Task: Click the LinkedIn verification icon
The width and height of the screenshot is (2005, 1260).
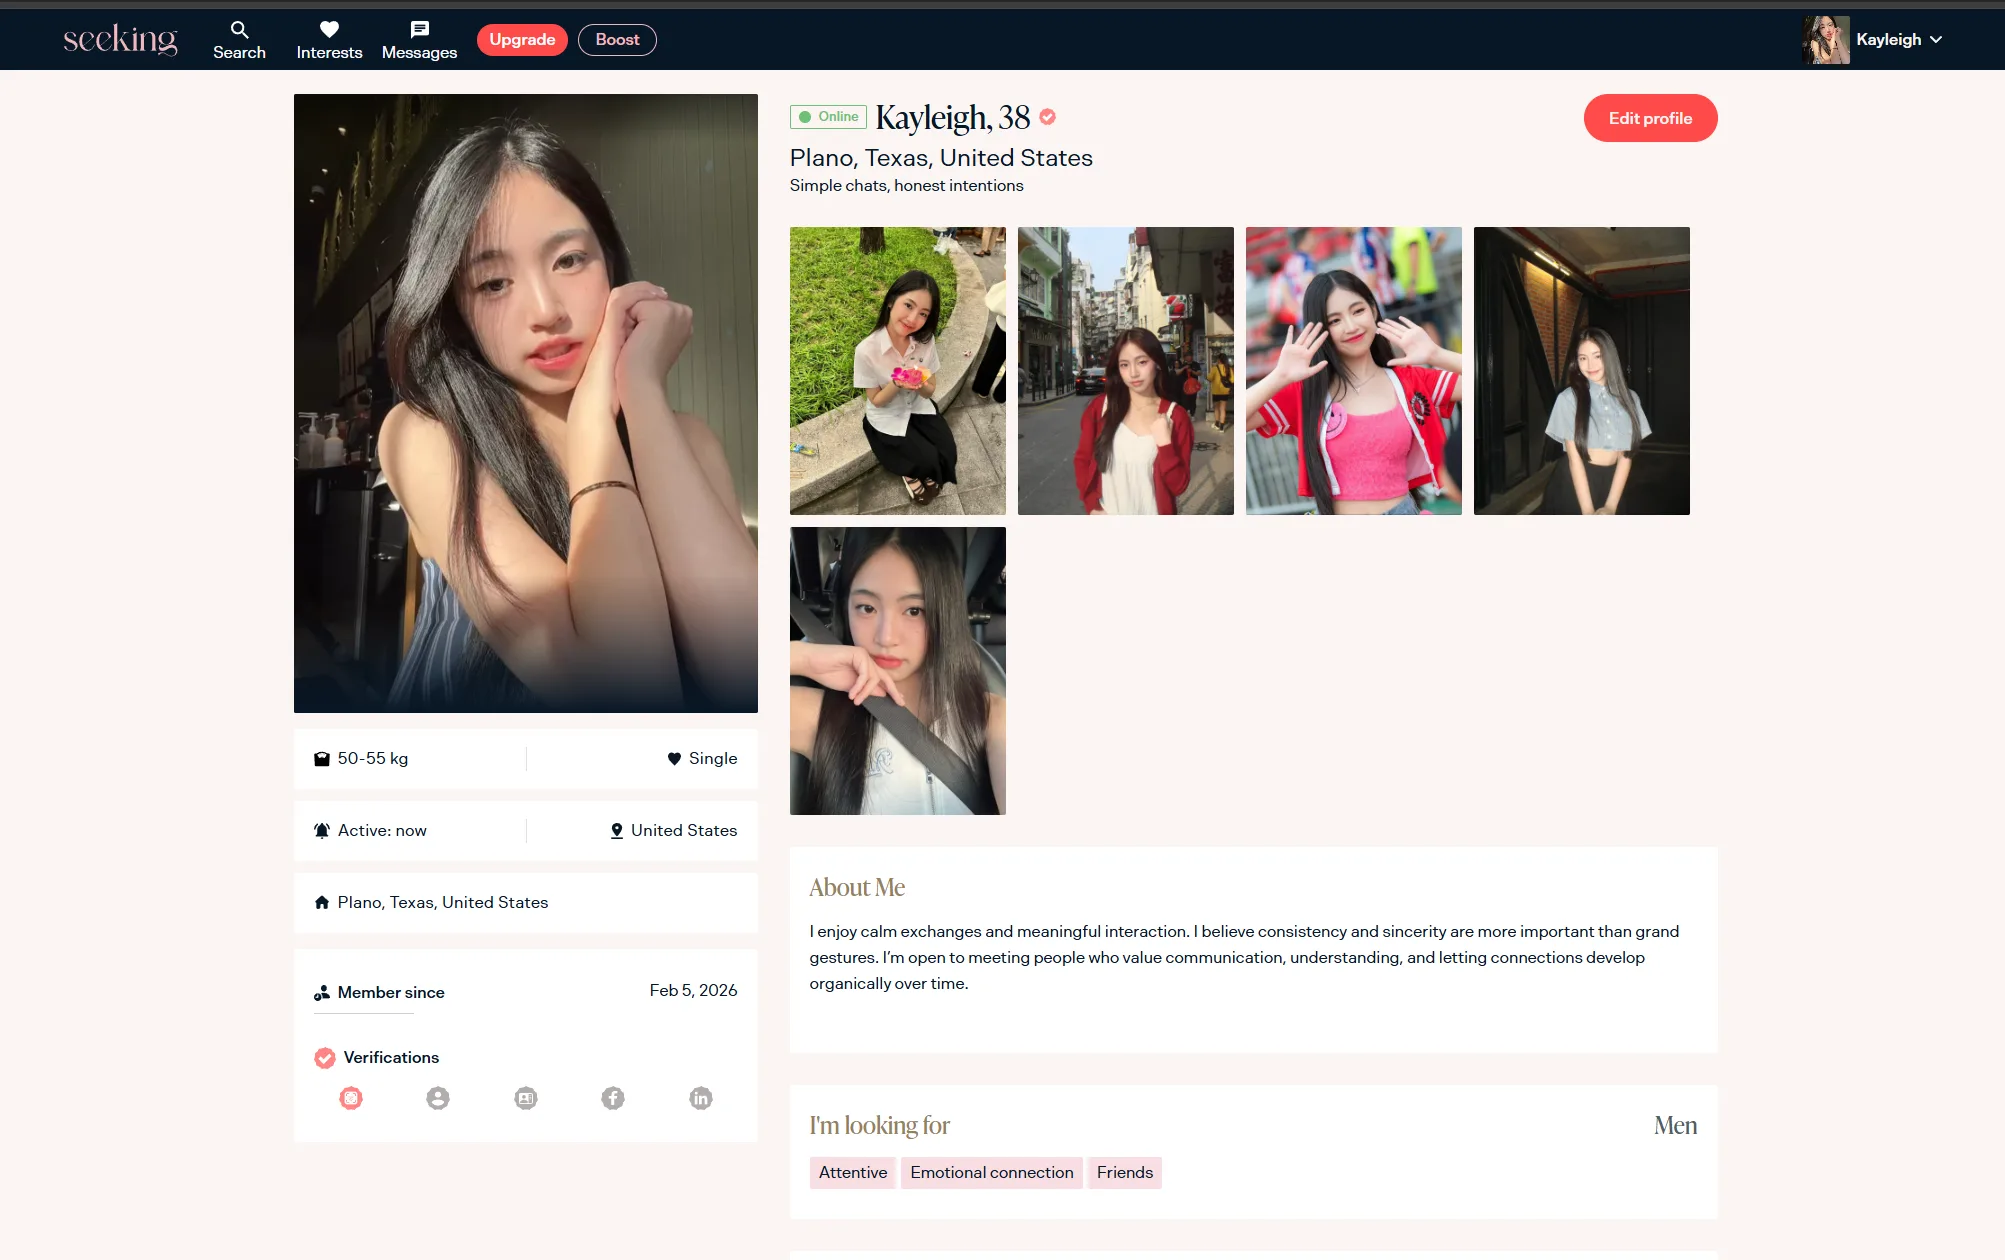Action: [x=700, y=1098]
